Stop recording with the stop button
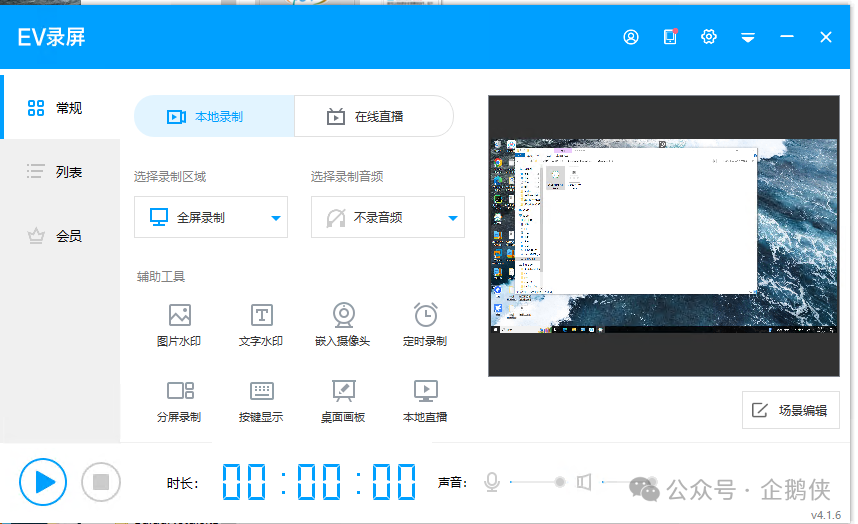858x524 pixels. pyautogui.click(x=101, y=482)
